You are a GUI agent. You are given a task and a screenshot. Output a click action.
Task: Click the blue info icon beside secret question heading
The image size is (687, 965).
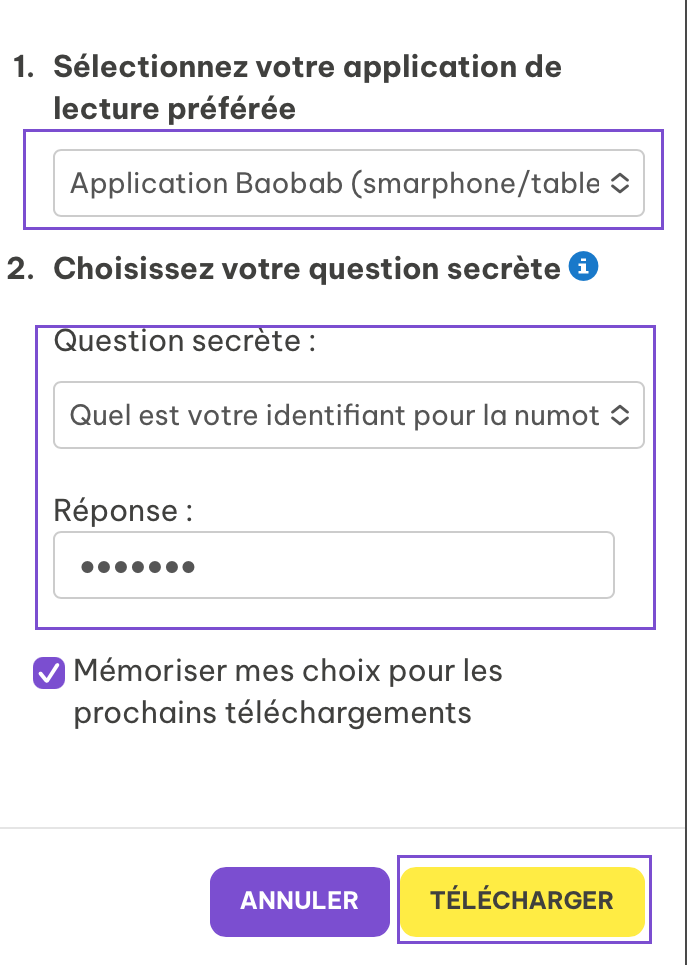(583, 266)
